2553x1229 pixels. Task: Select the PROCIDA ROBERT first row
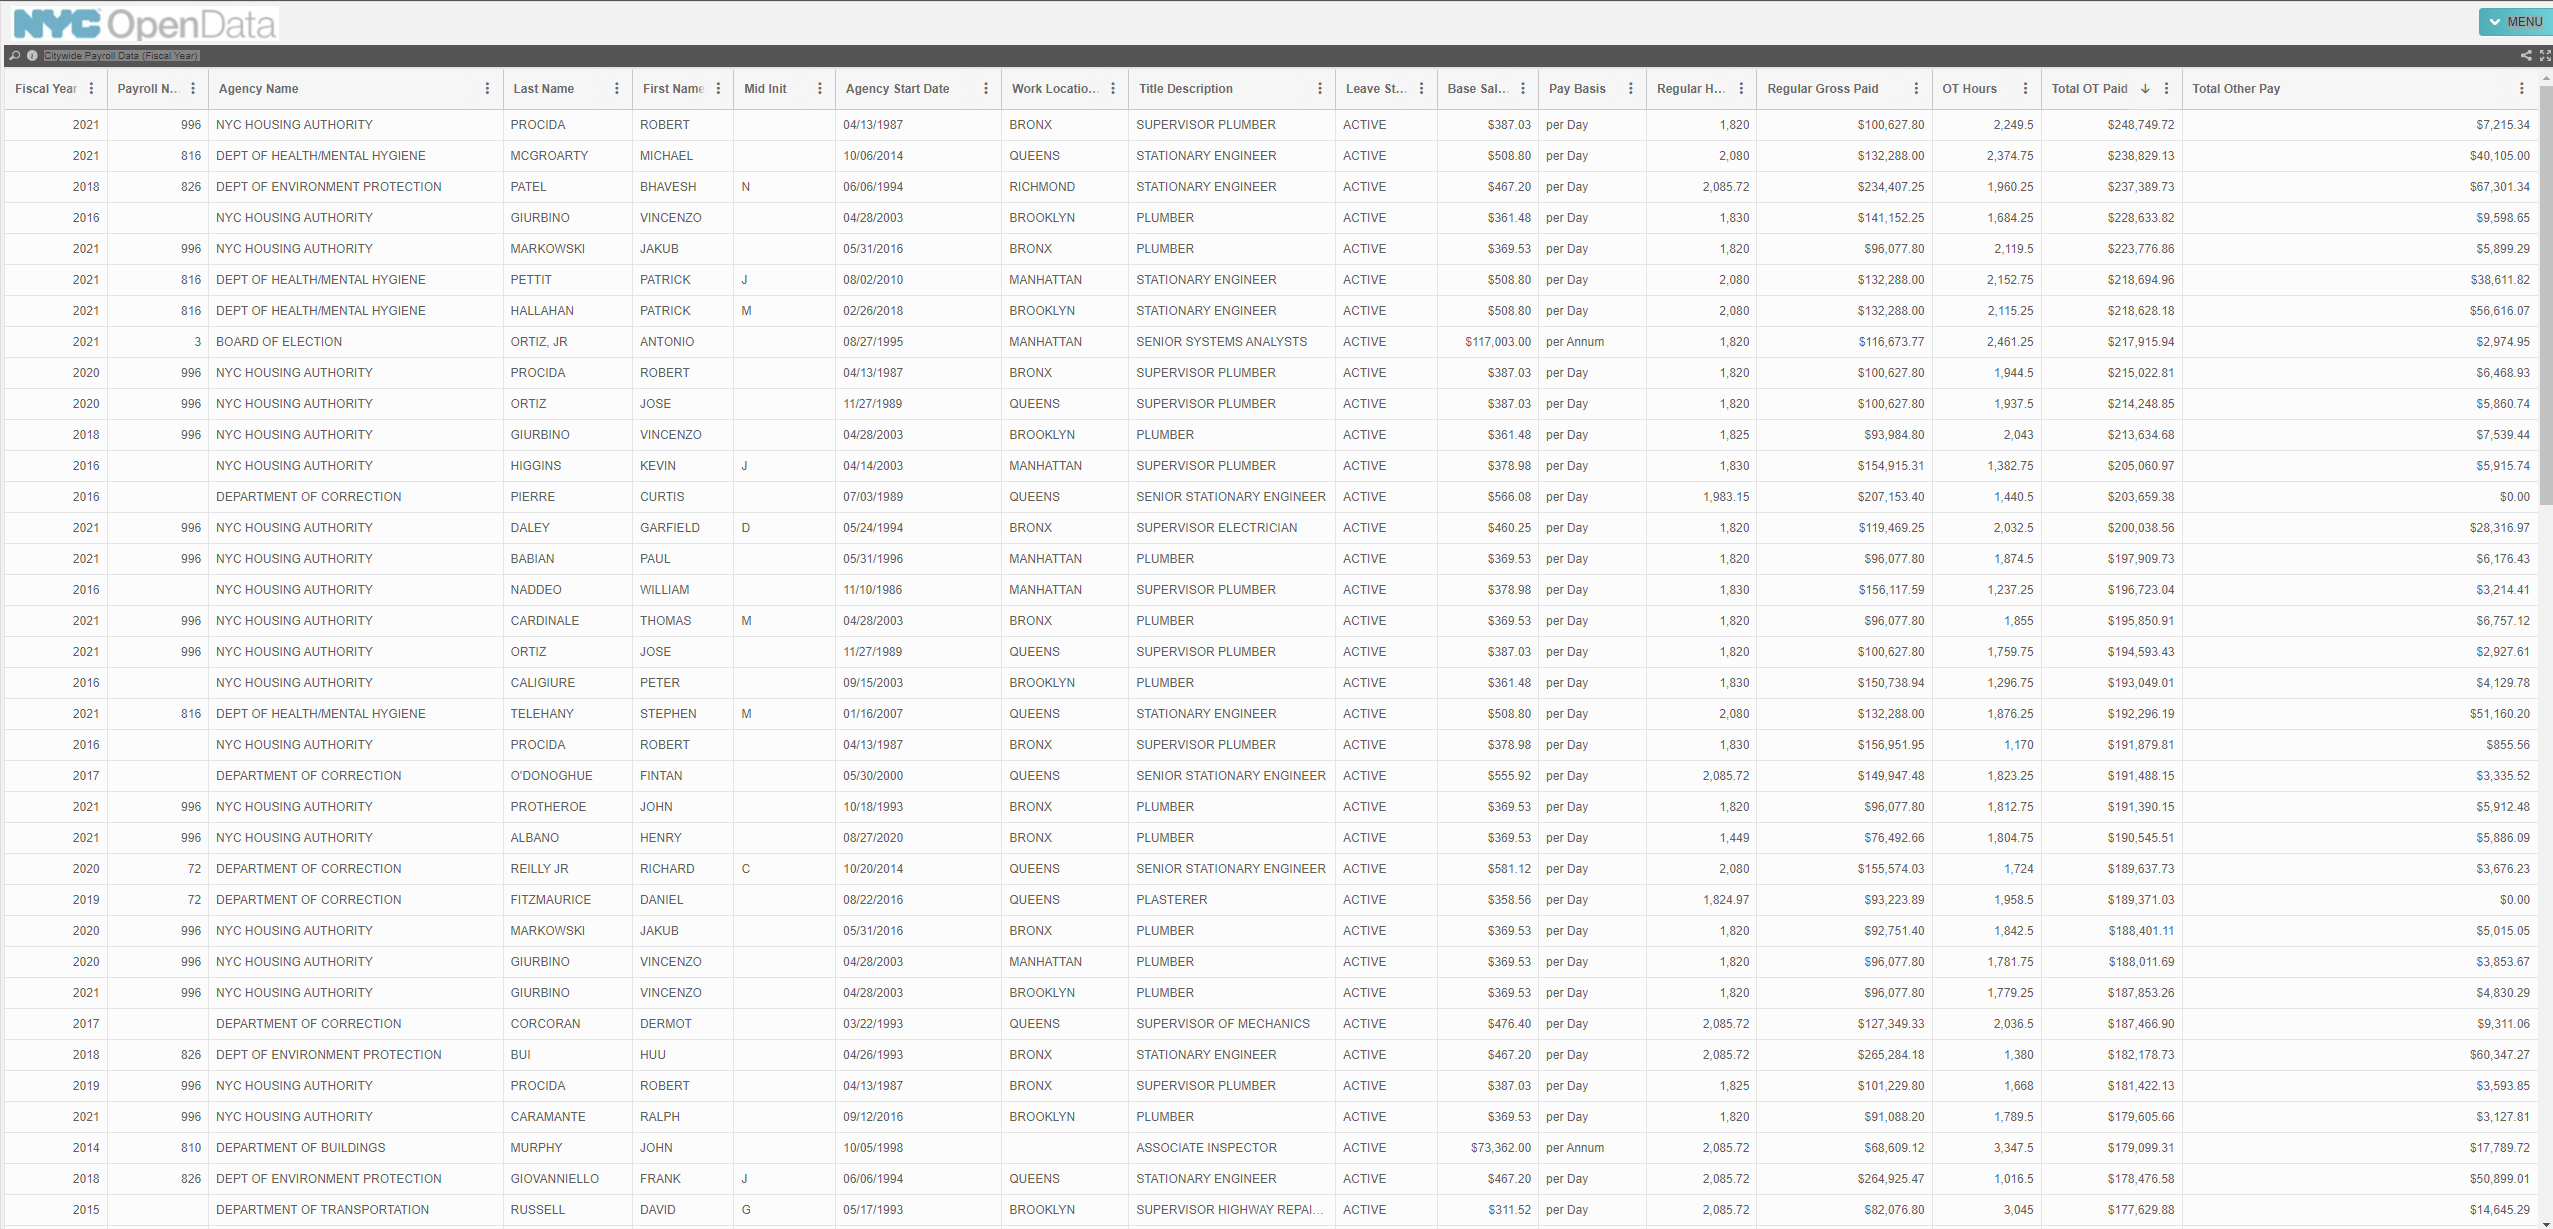600,125
